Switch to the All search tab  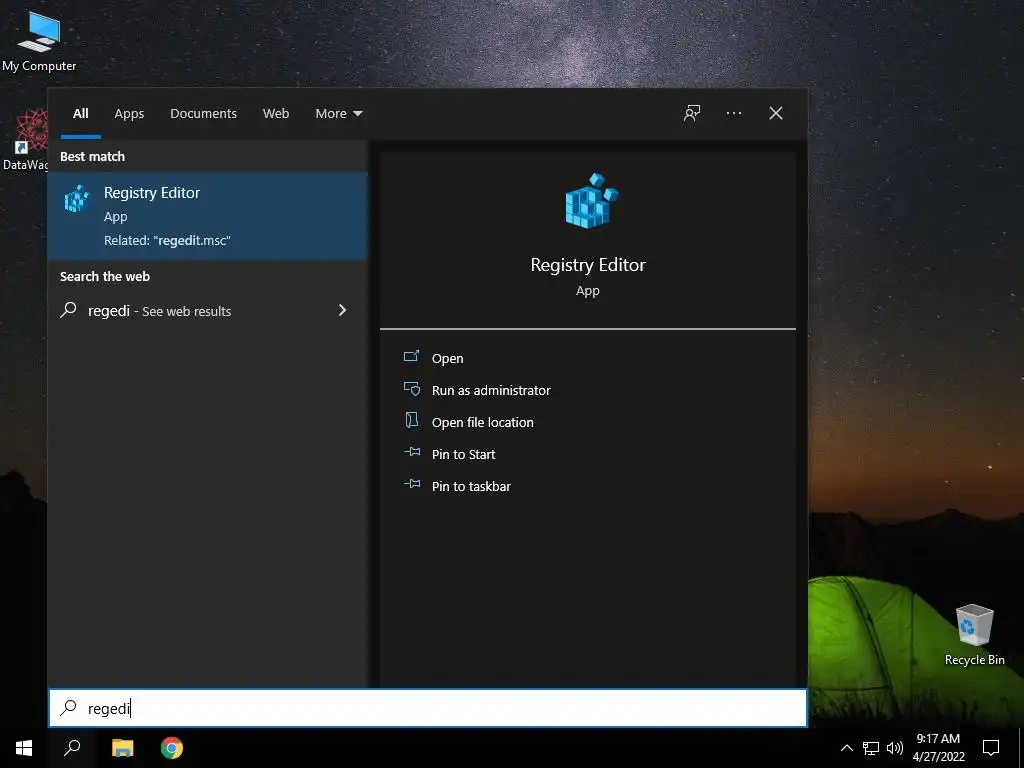coord(80,114)
